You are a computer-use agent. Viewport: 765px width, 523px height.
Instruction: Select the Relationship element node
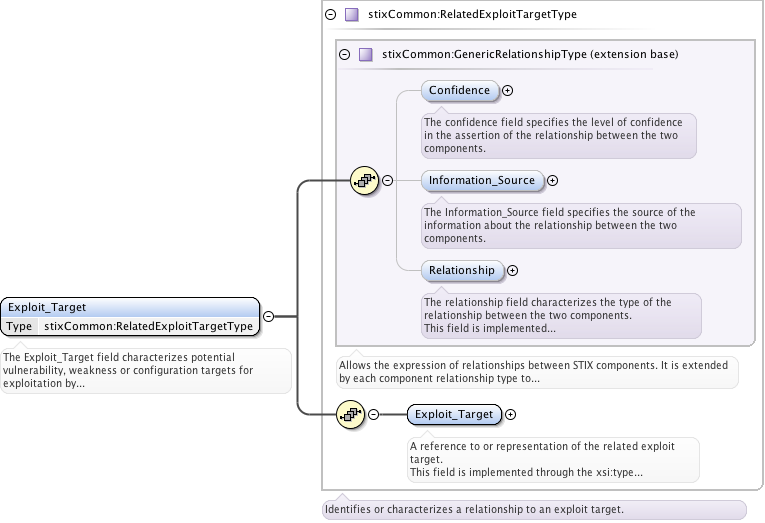pyautogui.click(x=461, y=270)
